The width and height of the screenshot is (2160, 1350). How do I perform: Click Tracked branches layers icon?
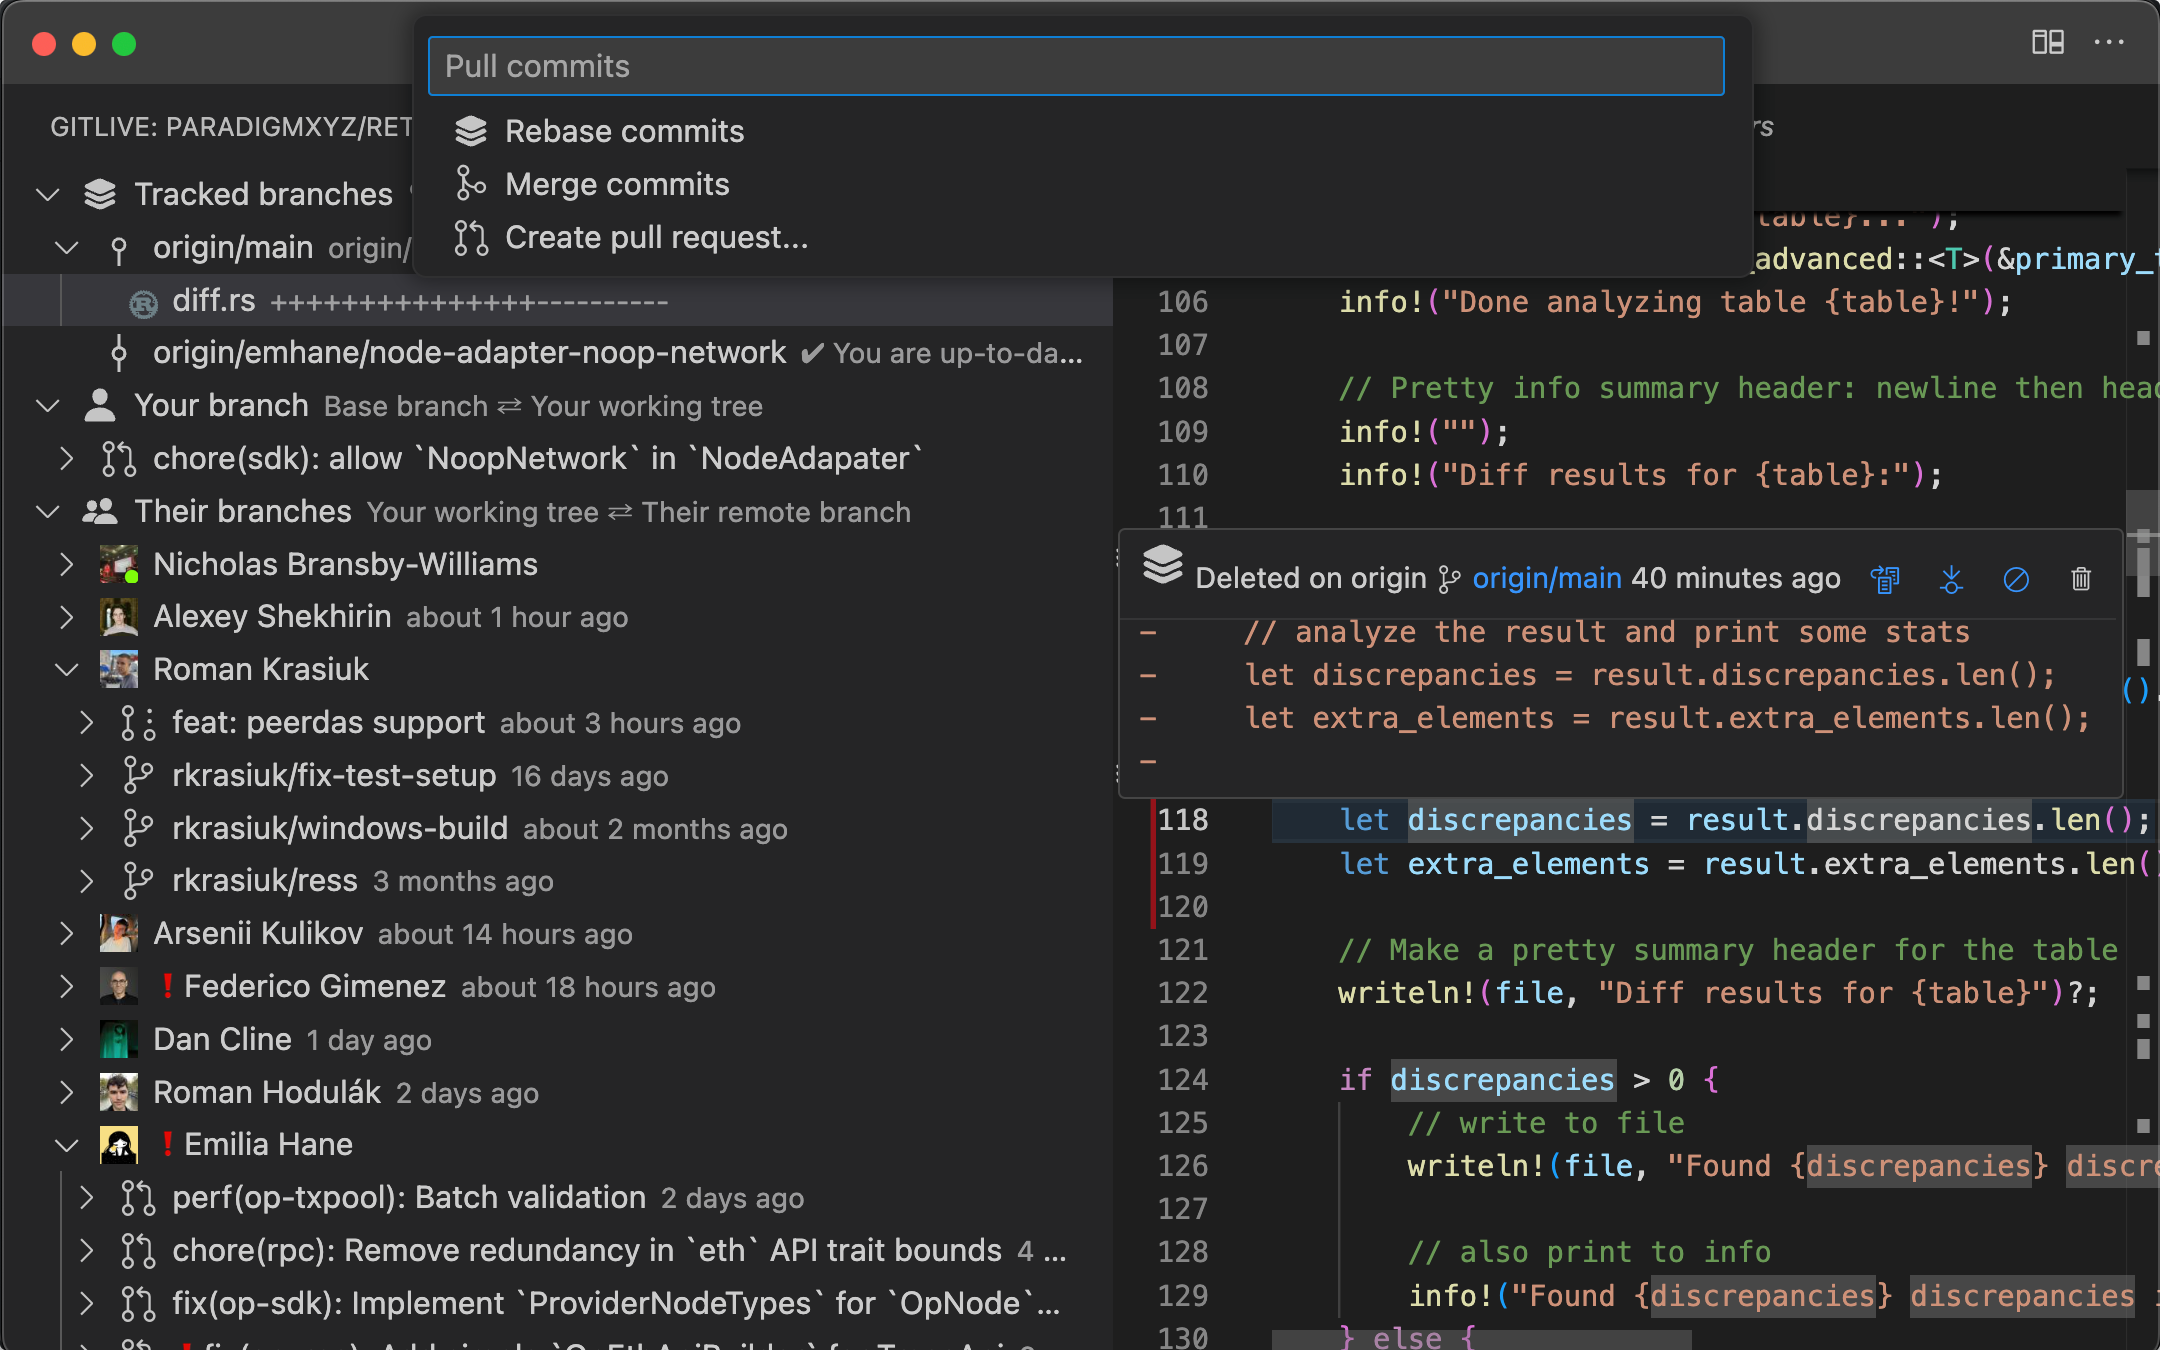pyautogui.click(x=100, y=194)
